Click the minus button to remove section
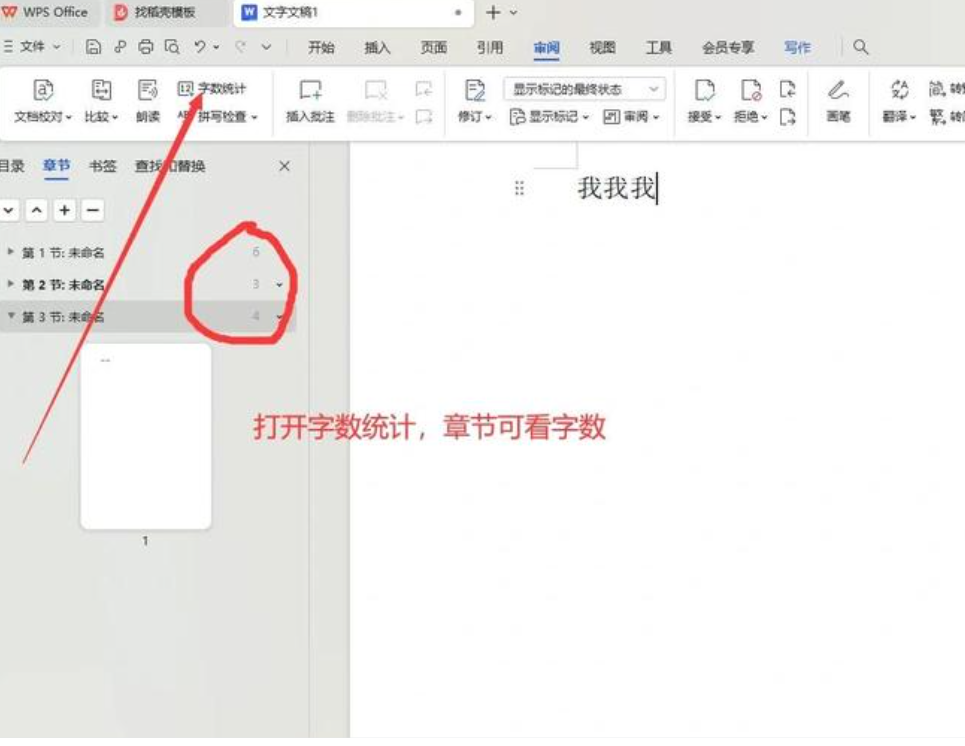This screenshot has height=746, width=965. [x=92, y=210]
